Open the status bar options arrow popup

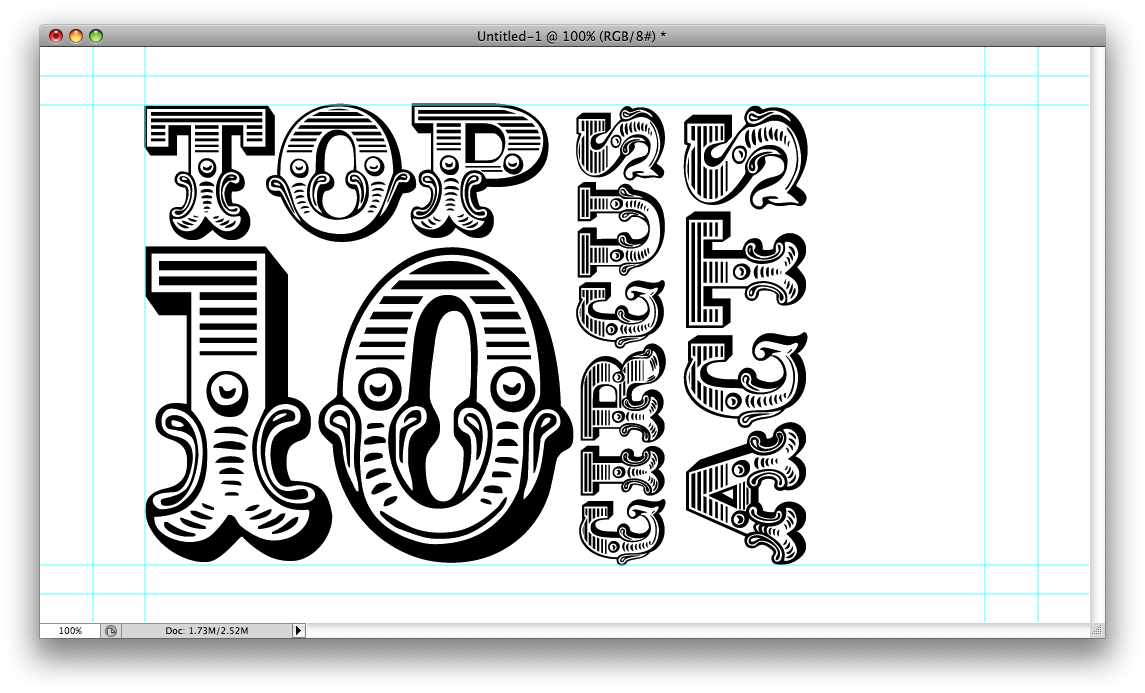click(297, 630)
